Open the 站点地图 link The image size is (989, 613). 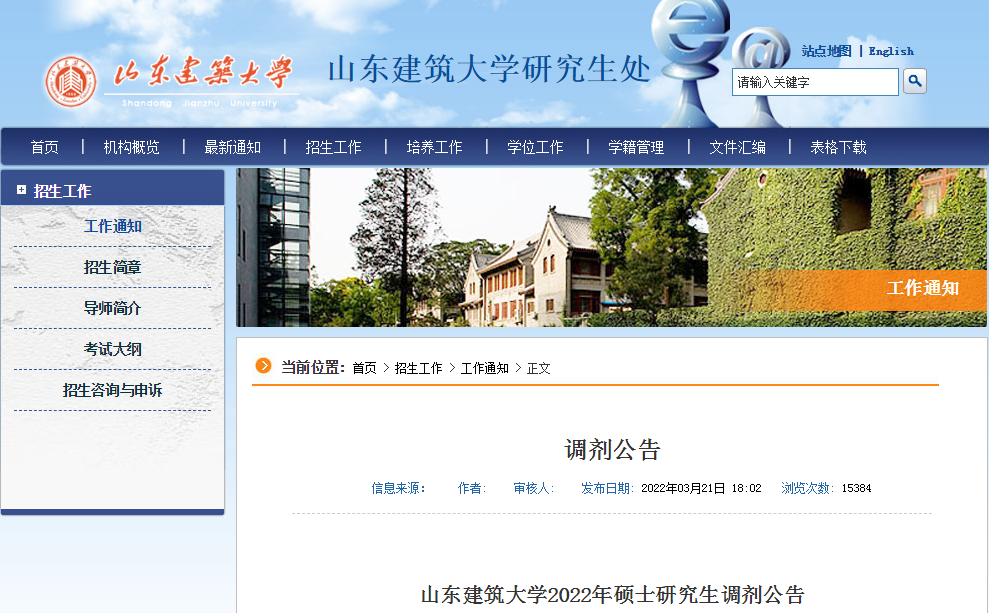point(826,51)
